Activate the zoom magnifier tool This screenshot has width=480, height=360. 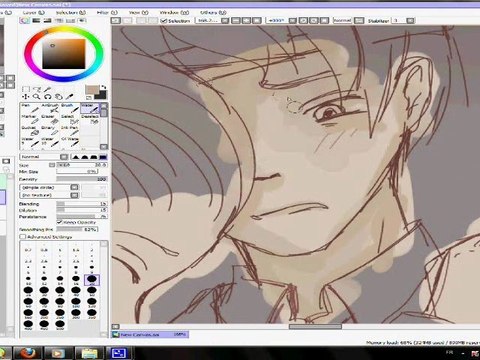coord(37,97)
